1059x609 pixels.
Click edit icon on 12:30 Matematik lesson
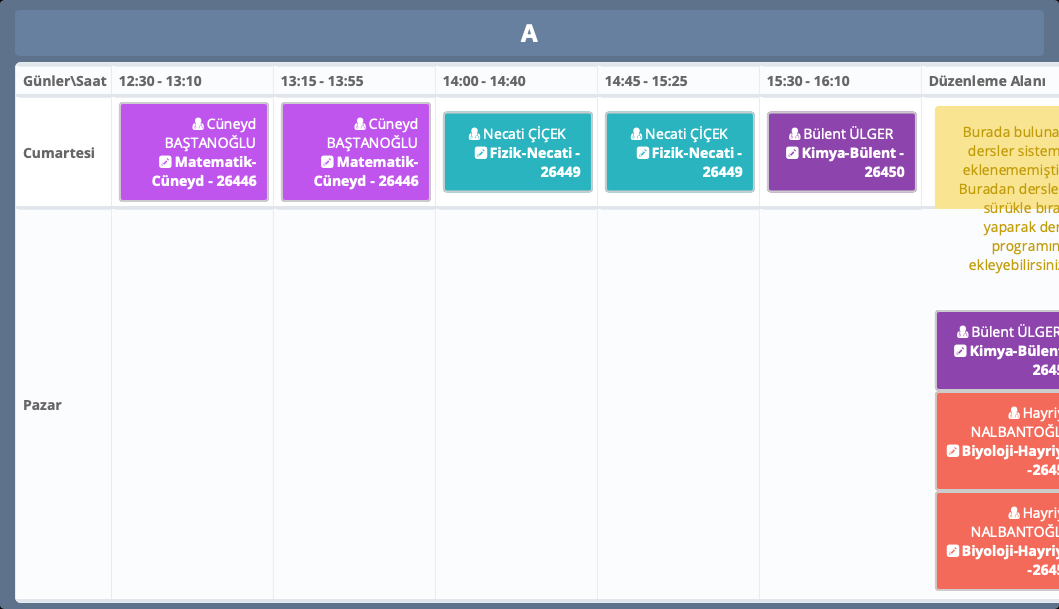tap(165, 162)
